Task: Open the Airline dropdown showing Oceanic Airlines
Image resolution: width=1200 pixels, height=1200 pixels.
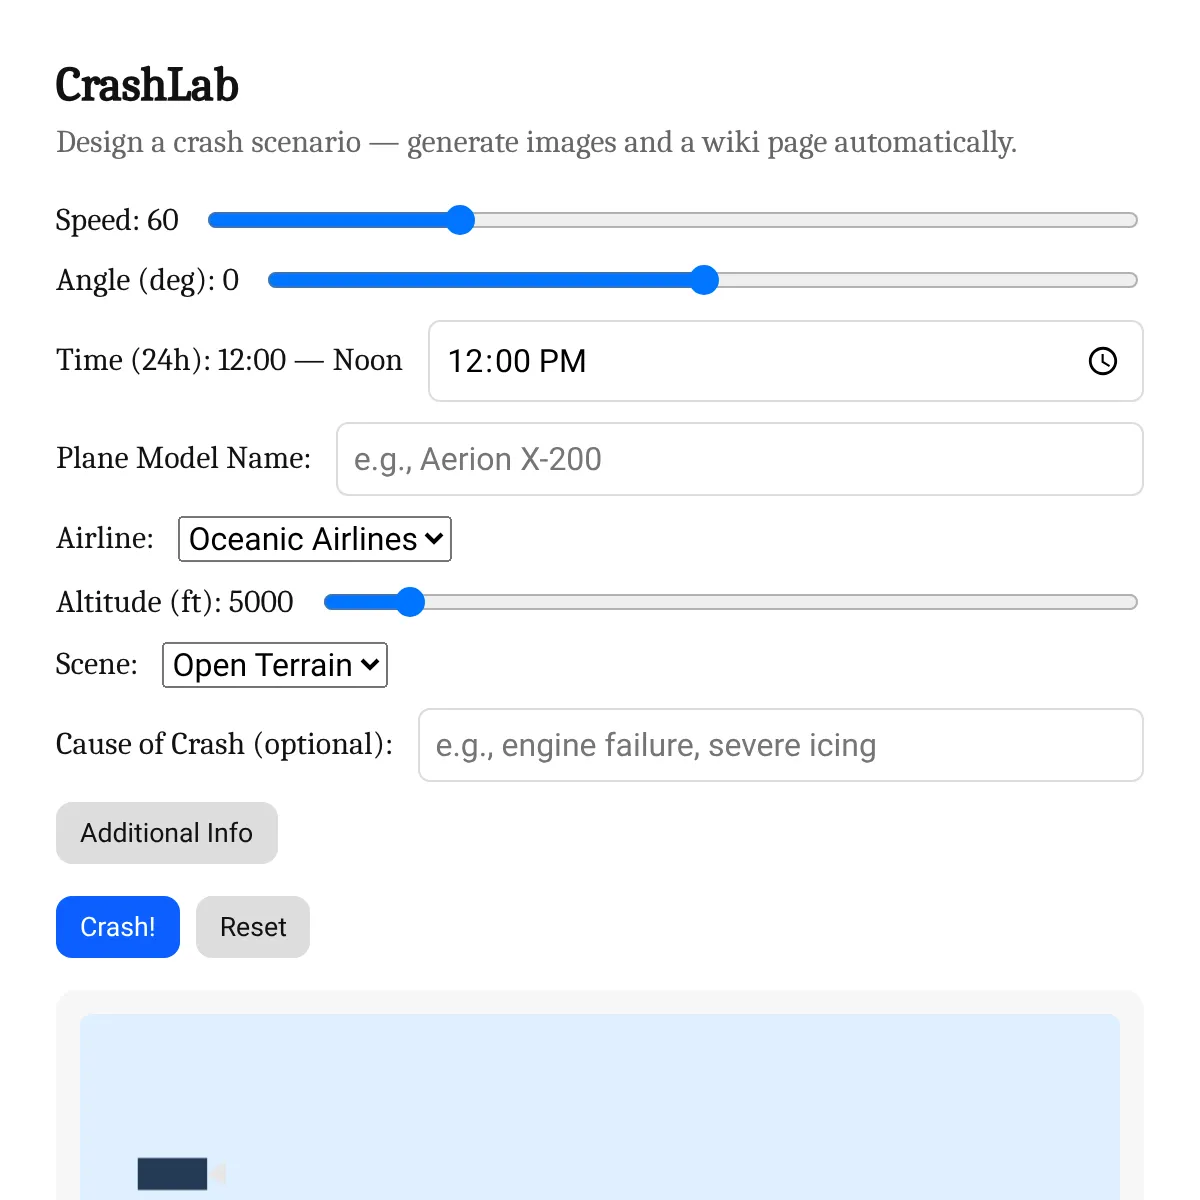Action: click(315, 539)
